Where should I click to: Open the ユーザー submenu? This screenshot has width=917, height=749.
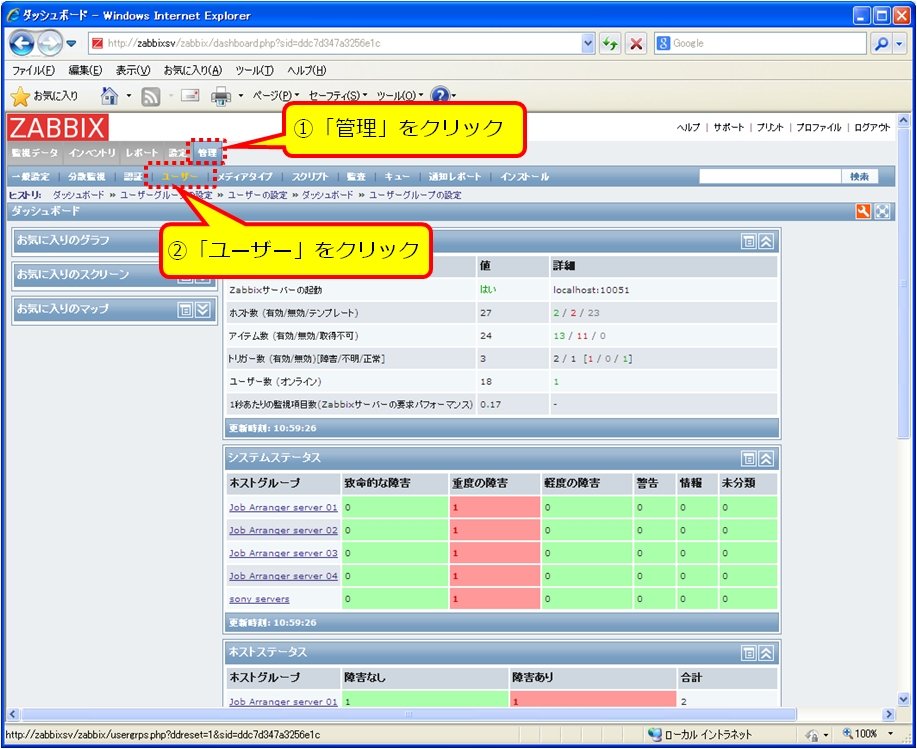180,177
